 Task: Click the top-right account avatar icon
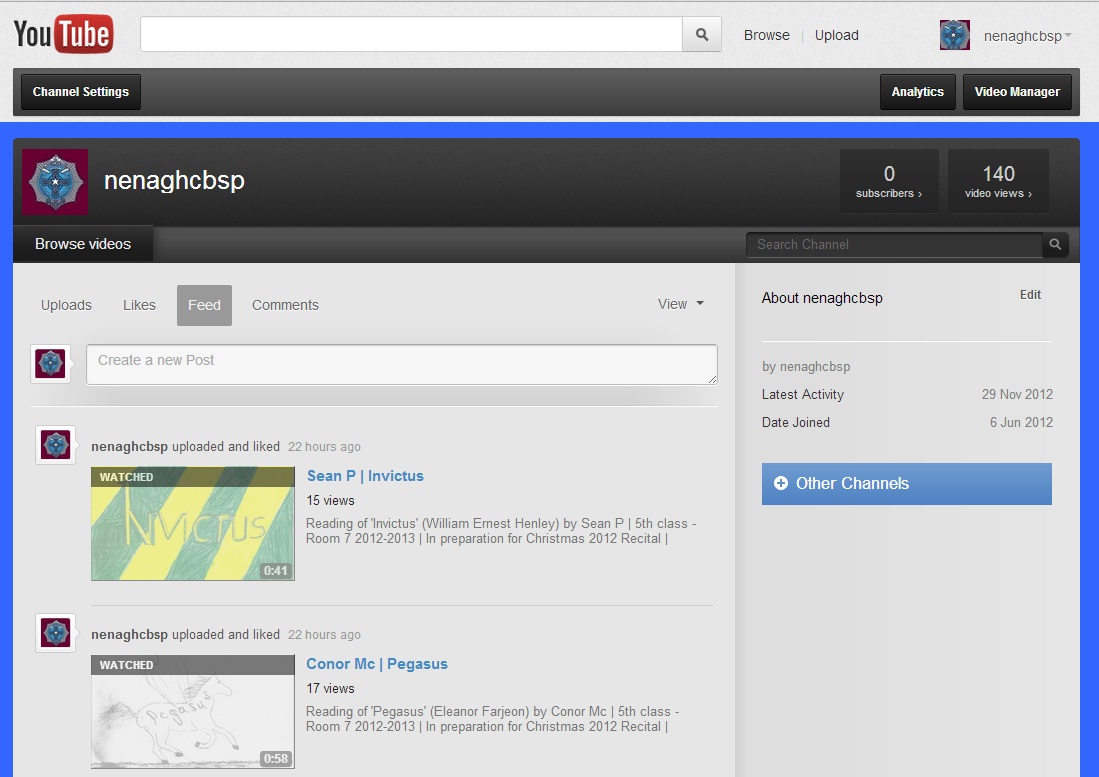tap(955, 35)
